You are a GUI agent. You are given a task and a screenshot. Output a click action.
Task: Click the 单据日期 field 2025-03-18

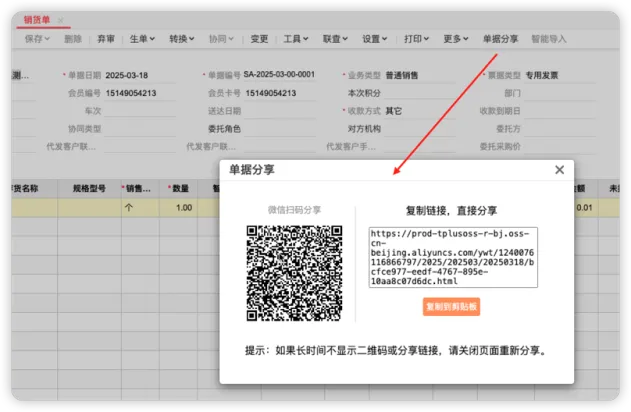click(140, 75)
